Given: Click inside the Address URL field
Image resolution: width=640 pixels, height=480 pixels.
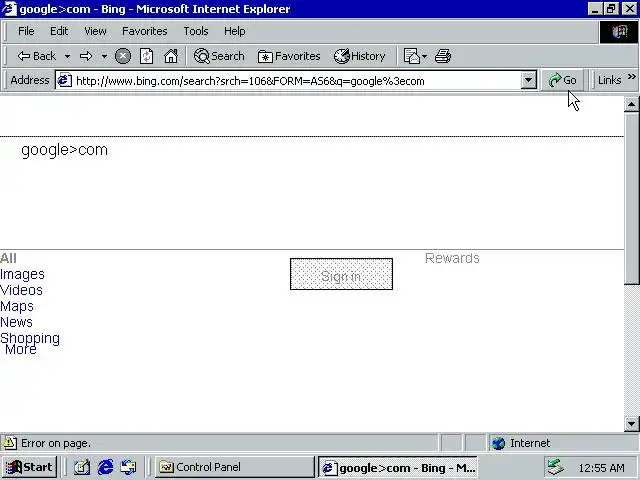Looking at the screenshot, I should [x=296, y=81].
